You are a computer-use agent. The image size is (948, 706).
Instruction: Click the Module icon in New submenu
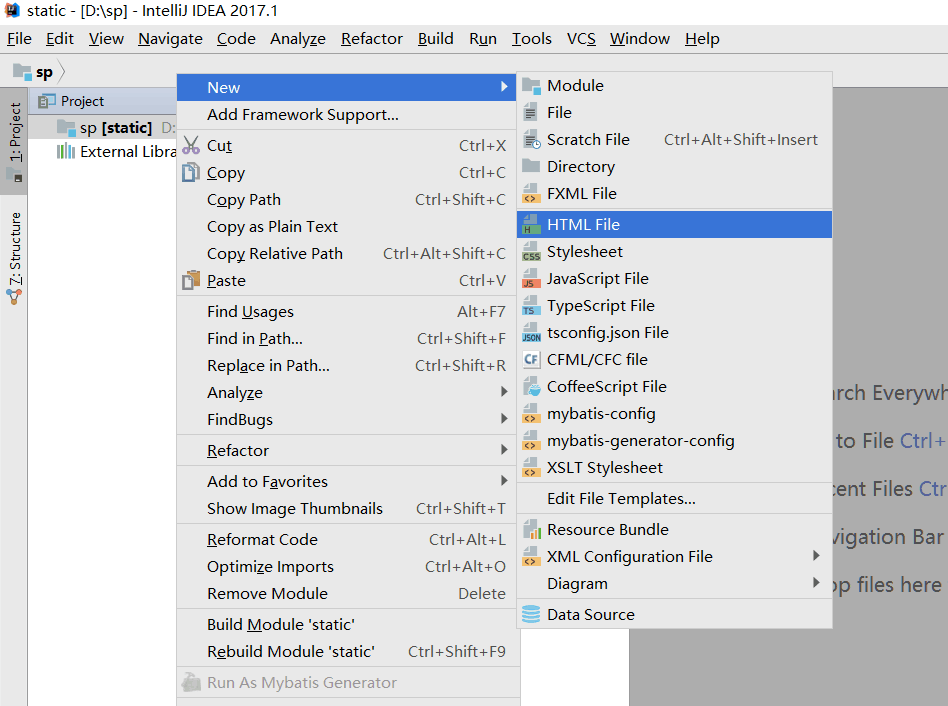click(x=531, y=86)
